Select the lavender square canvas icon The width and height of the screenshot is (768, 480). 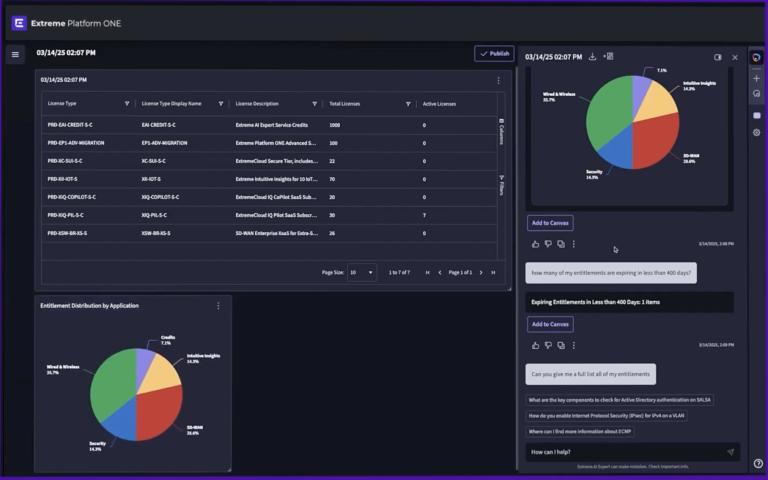click(757, 116)
